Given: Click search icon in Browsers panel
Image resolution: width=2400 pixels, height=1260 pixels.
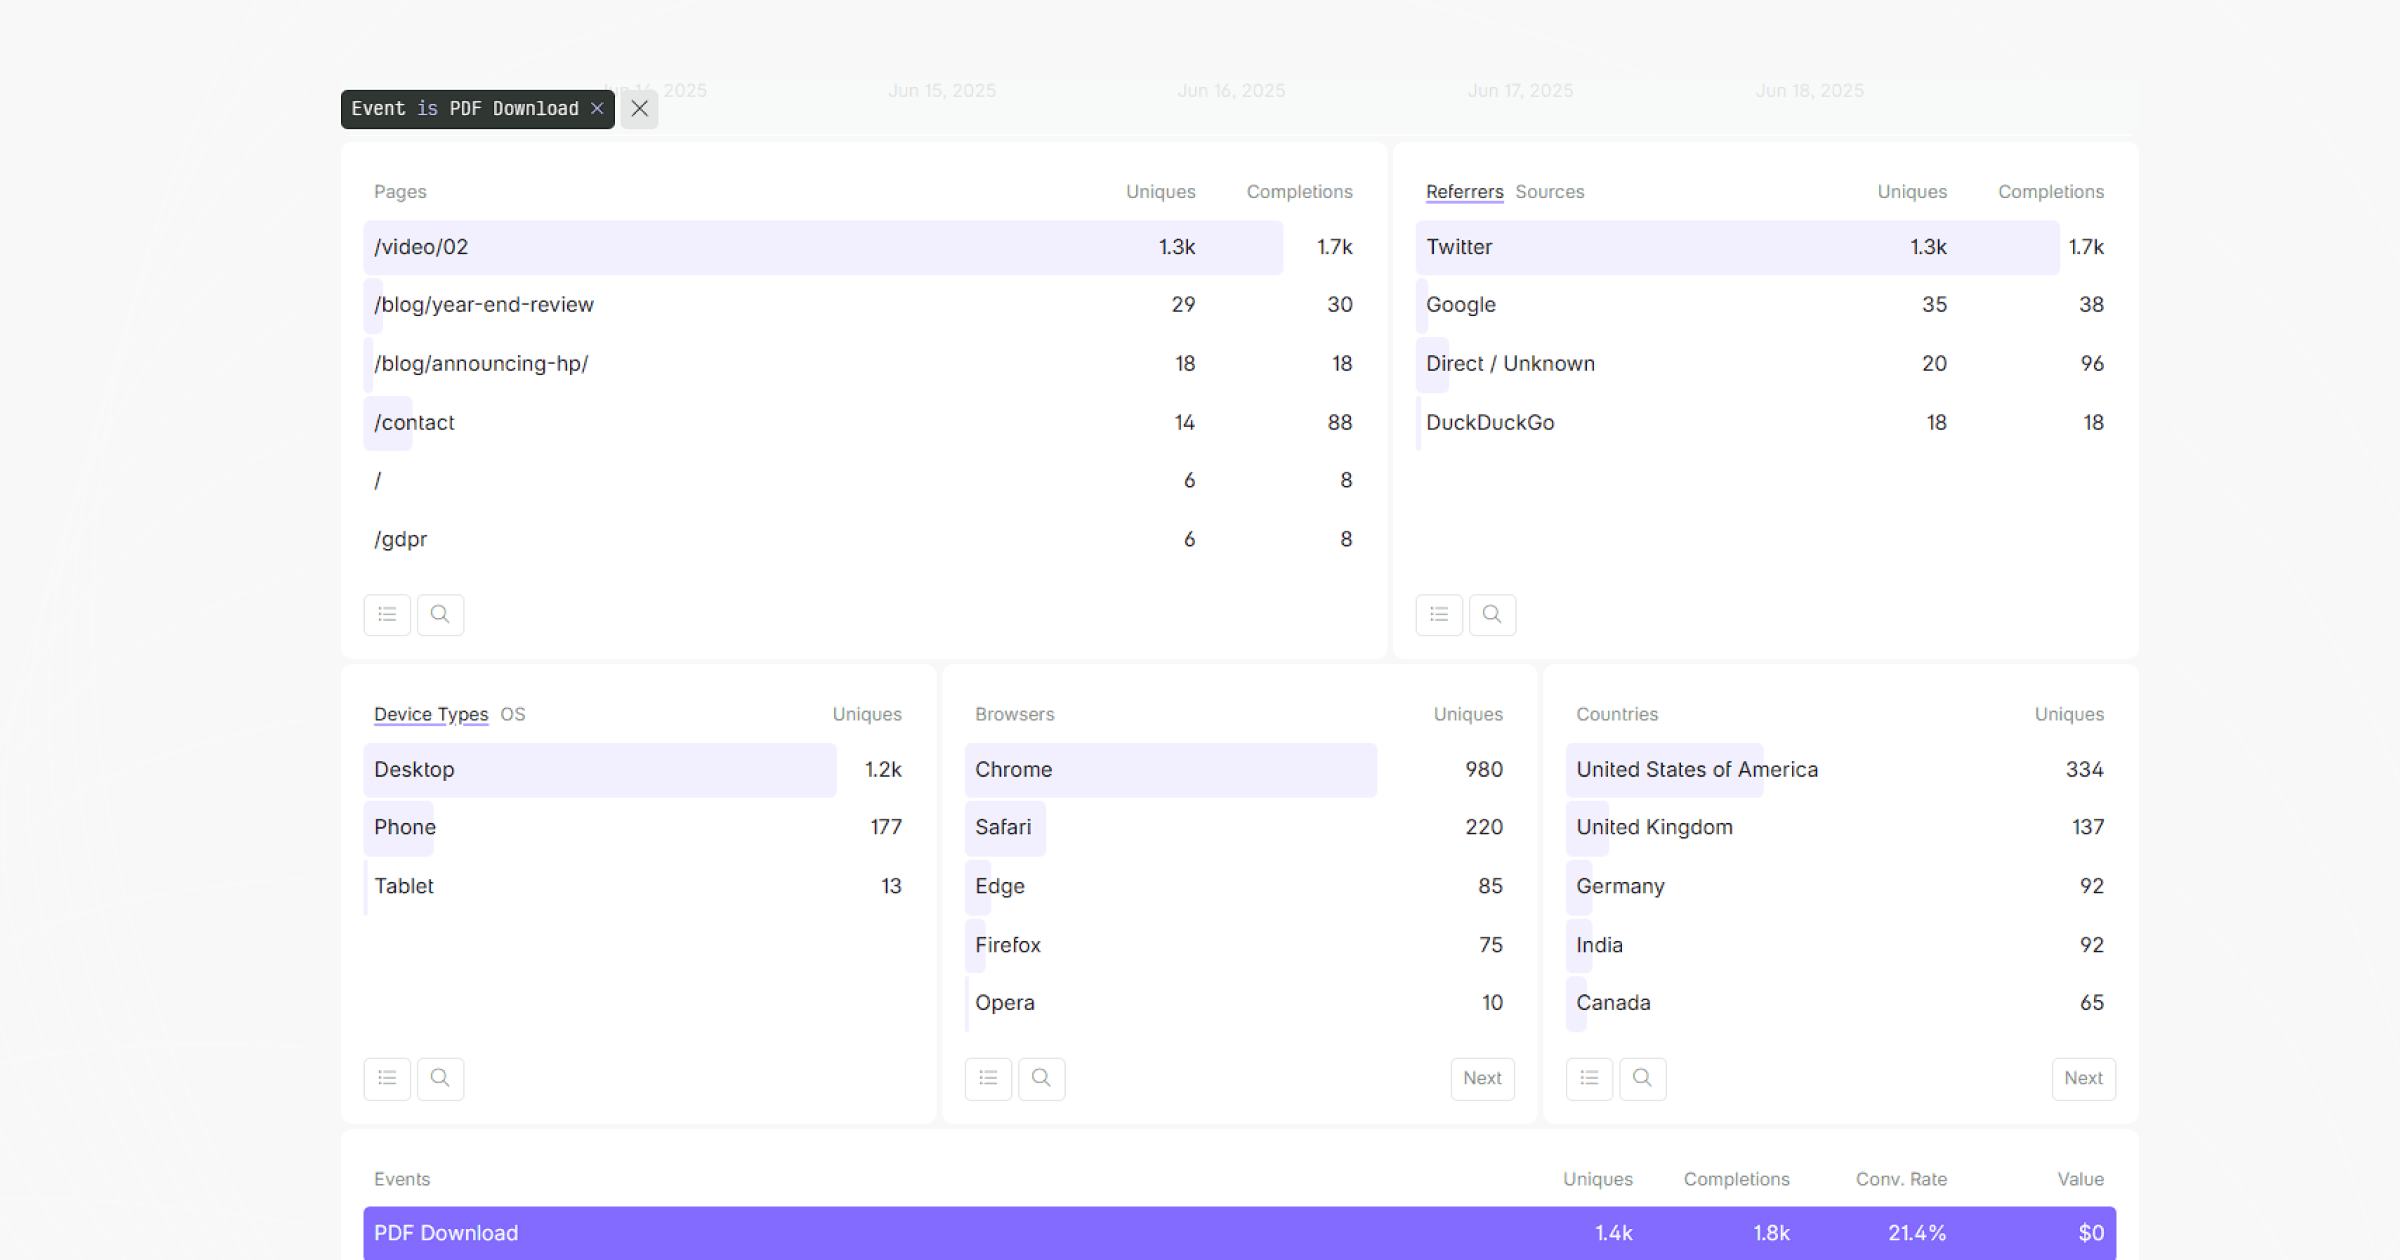Looking at the screenshot, I should pos(1041,1078).
